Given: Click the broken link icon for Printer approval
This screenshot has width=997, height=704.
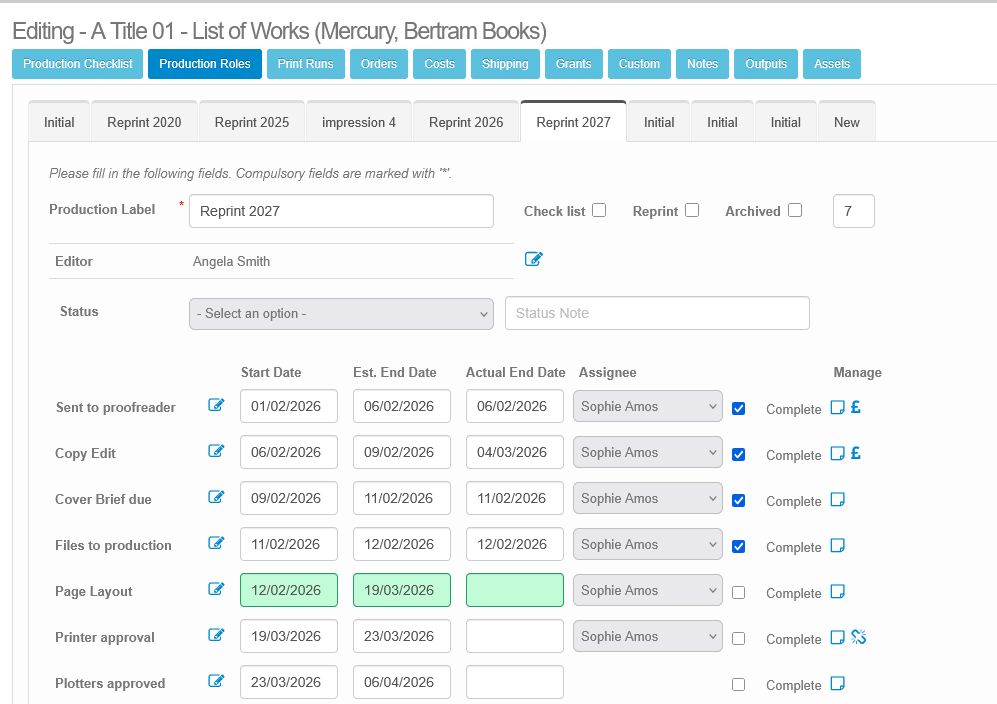Looking at the screenshot, I should [858, 638].
